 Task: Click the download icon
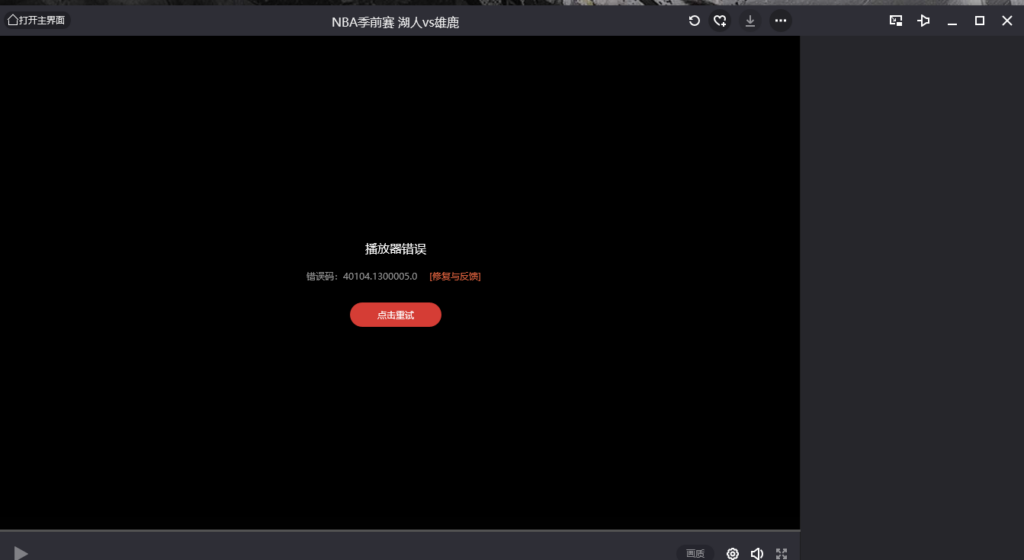coord(750,21)
